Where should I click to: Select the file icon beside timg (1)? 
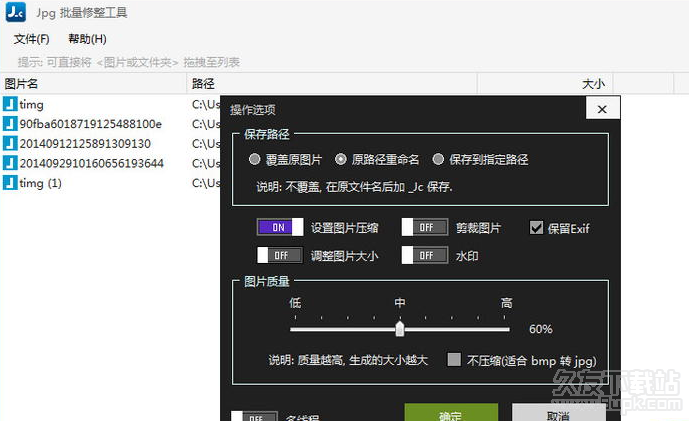[x=10, y=183]
